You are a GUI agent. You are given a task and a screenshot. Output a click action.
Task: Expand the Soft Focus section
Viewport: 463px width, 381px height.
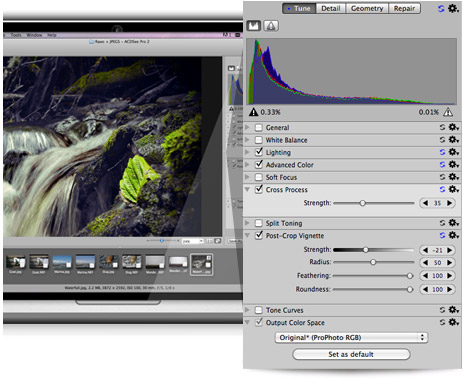pos(247,177)
